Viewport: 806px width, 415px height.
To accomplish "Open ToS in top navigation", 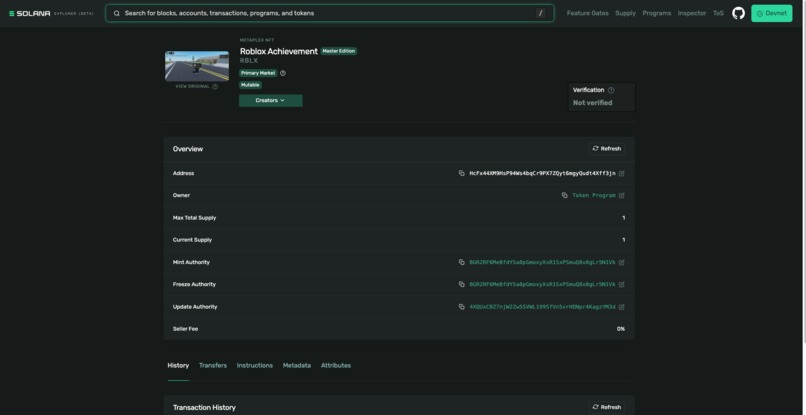I will click(x=718, y=13).
